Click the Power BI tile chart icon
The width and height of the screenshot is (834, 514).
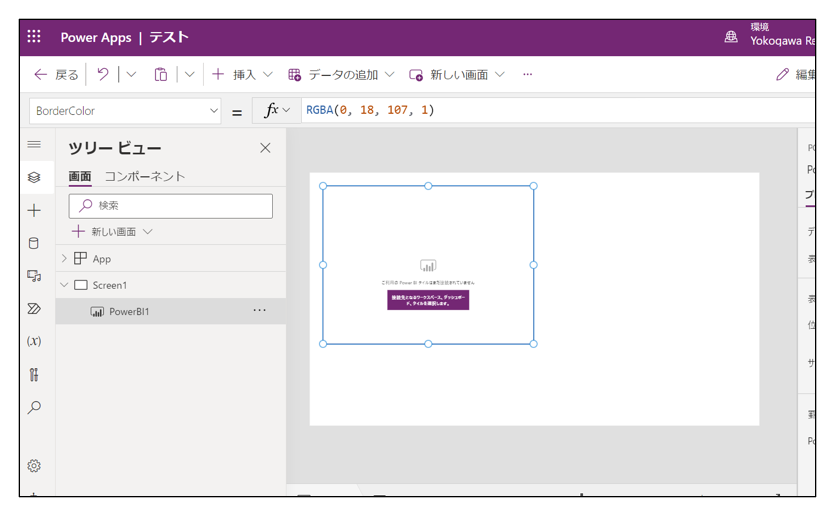428,265
